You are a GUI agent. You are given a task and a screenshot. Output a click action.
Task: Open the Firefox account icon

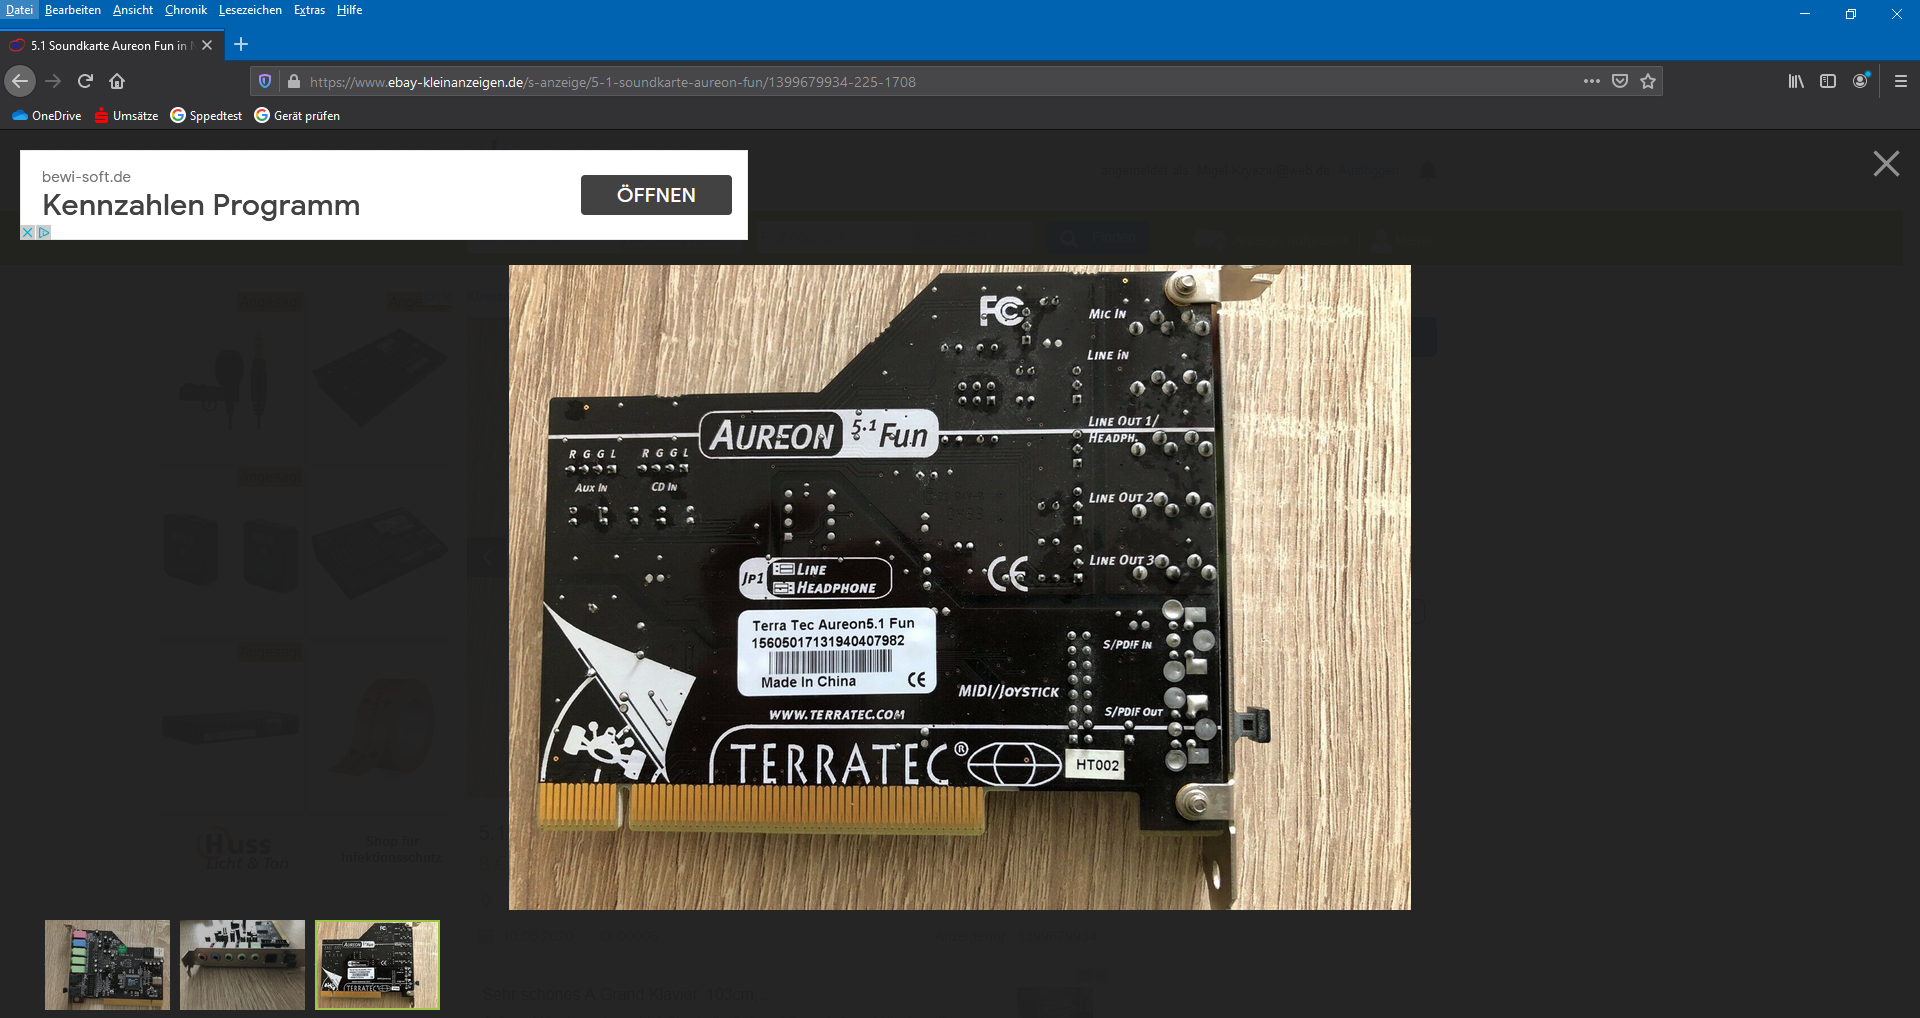tap(1860, 81)
